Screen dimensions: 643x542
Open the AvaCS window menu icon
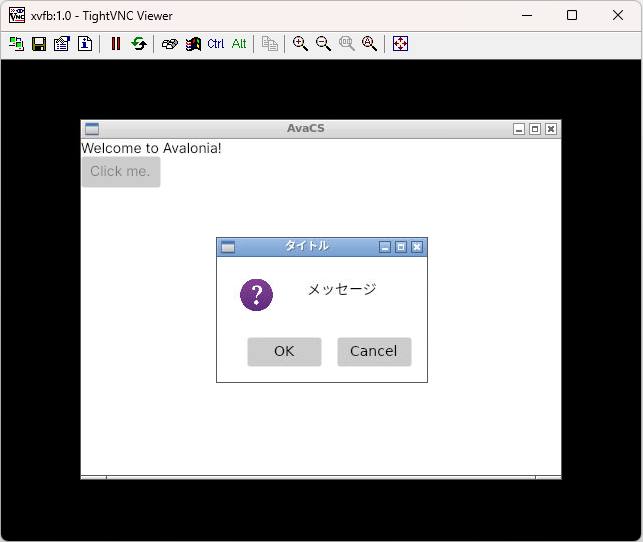click(x=91, y=129)
